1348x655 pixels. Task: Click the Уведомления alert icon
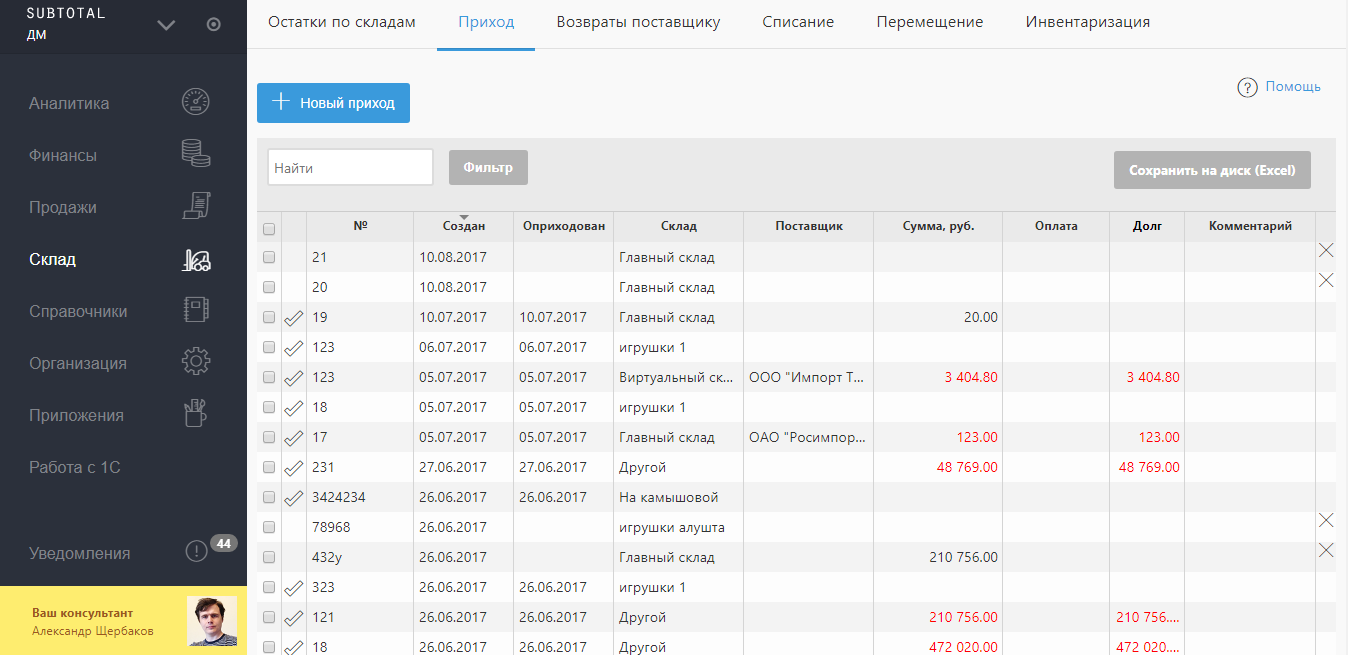[x=196, y=552]
